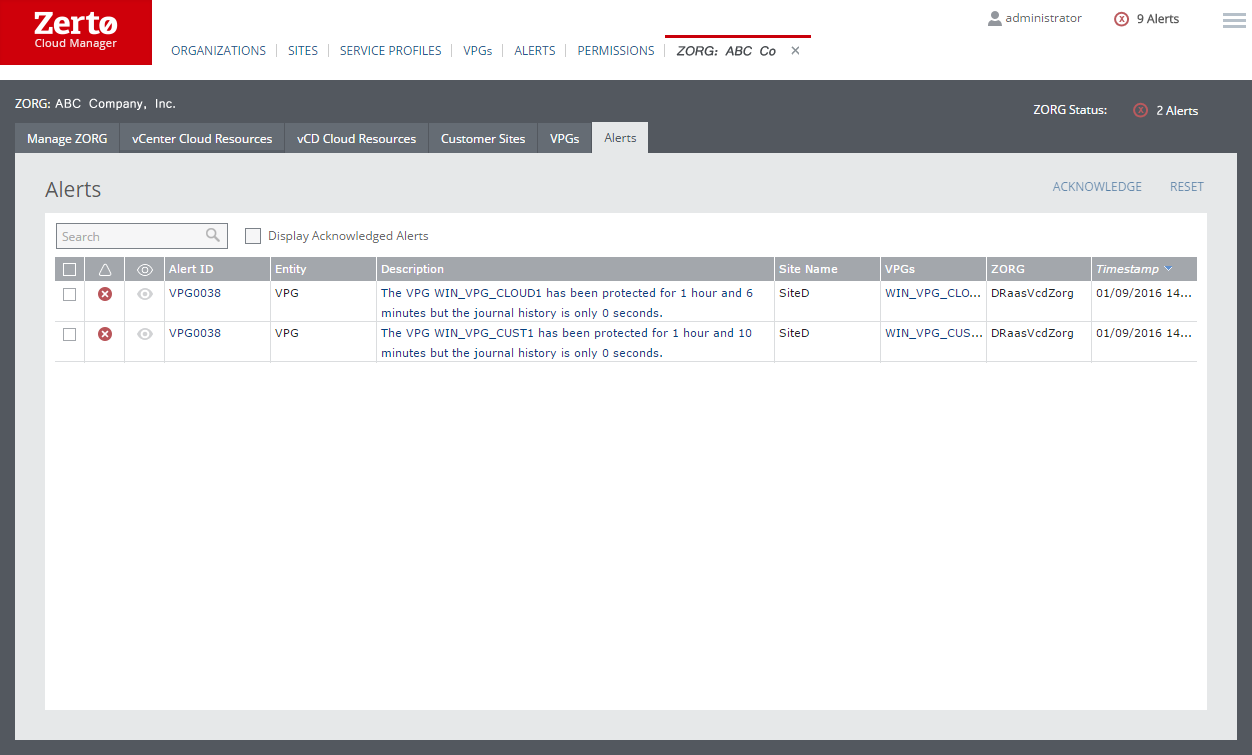Click the WIN_VPG_CUST1 alert description
Viewport: 1252px width, 755px height.
pos(566,343)
